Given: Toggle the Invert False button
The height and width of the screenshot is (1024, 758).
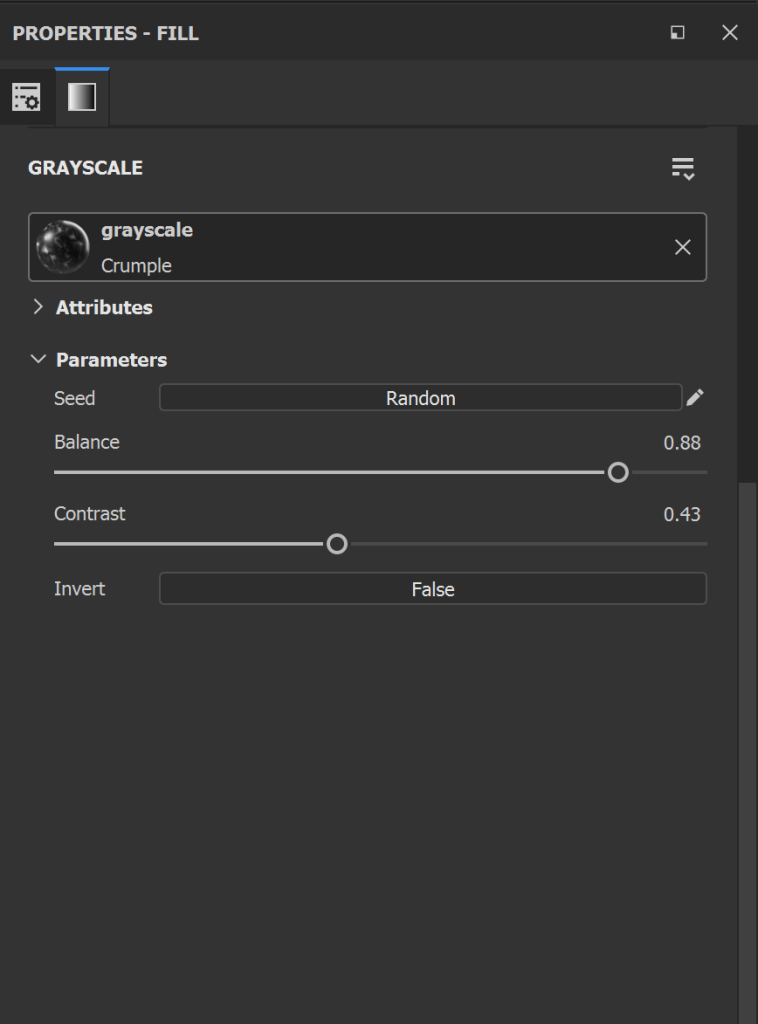Looking at the screenshot, I should 432,589.
